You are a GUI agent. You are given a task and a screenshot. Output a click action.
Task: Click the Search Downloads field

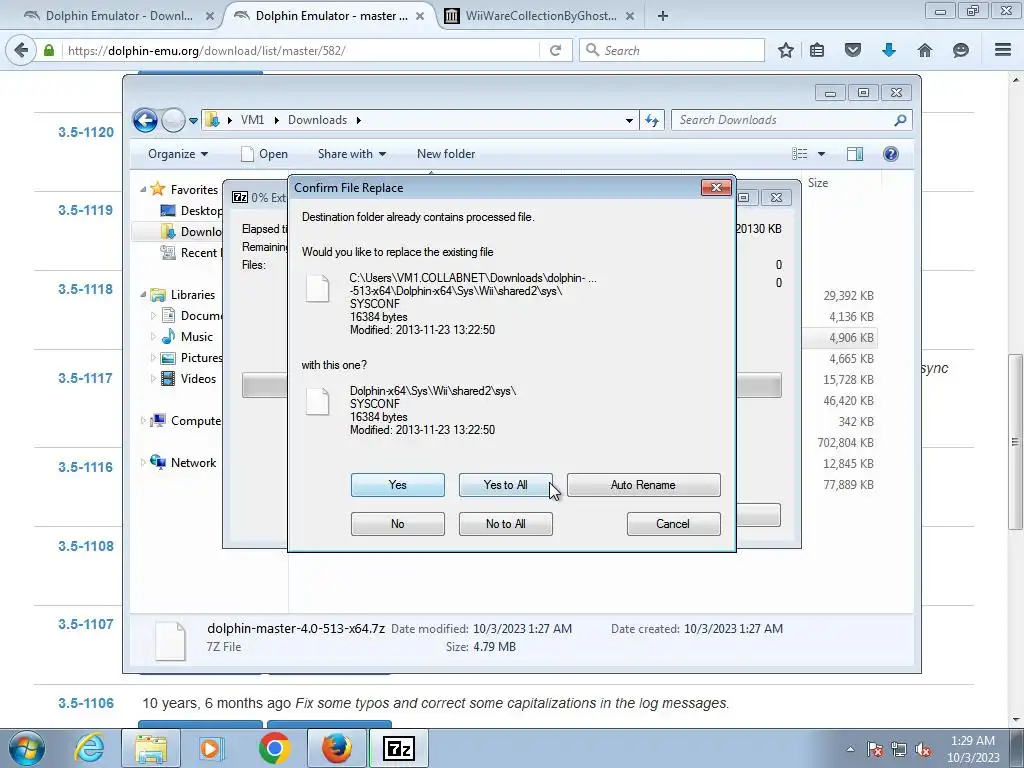click(x=784, y=120)
